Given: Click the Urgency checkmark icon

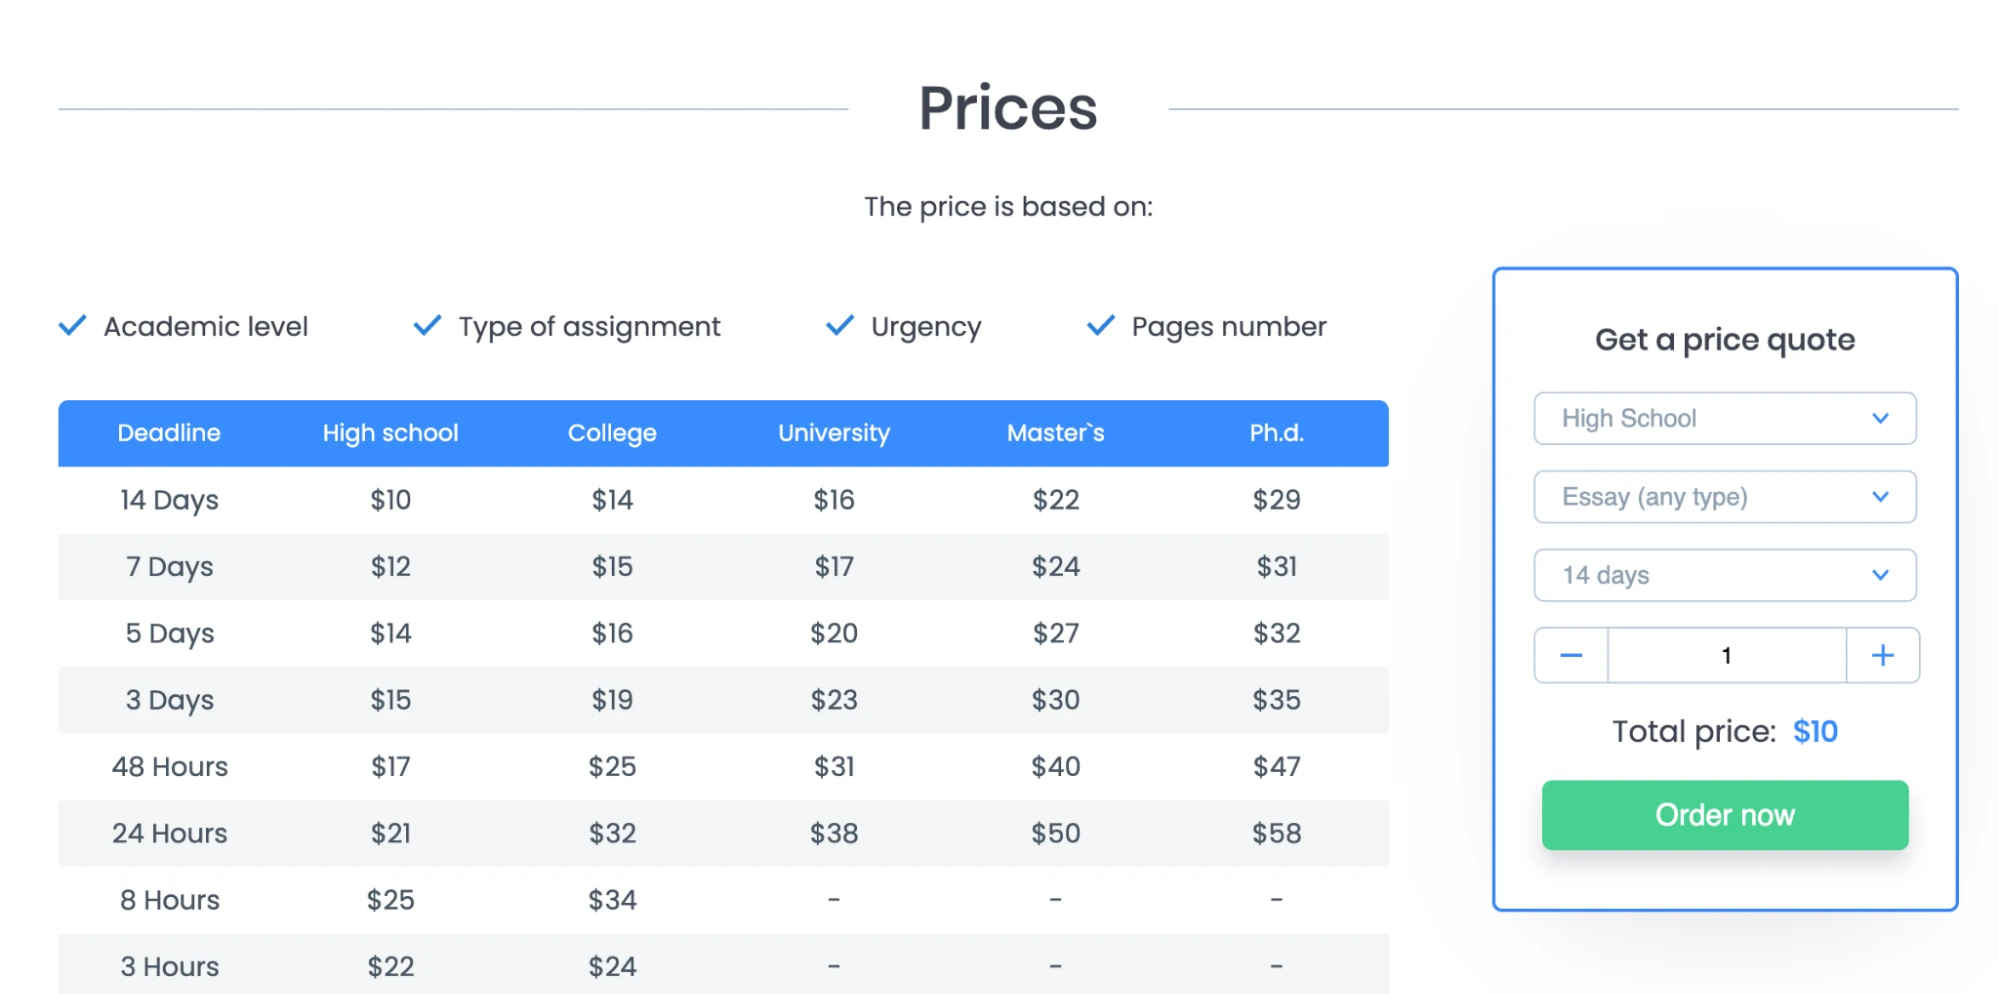Looking at the screenshot, I should pyautogui.click(x=839, y=325).
